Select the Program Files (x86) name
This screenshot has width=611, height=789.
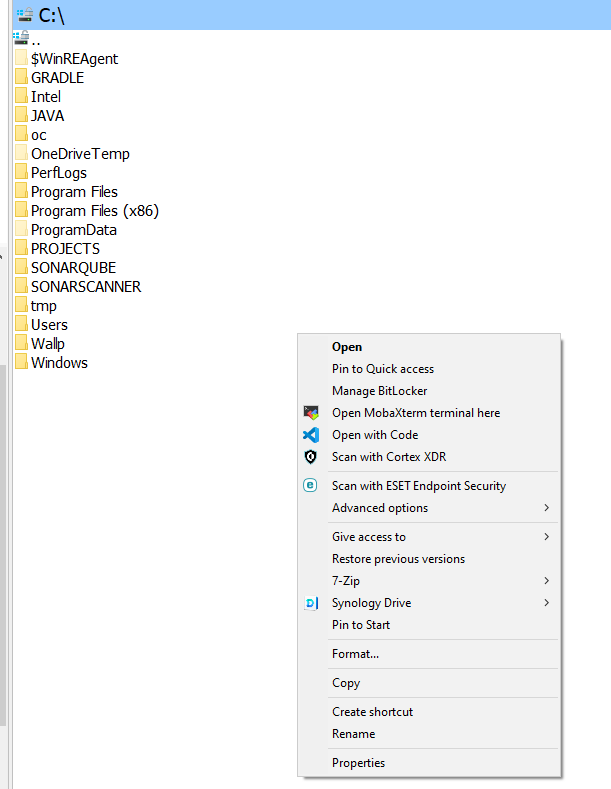point(95,211)
